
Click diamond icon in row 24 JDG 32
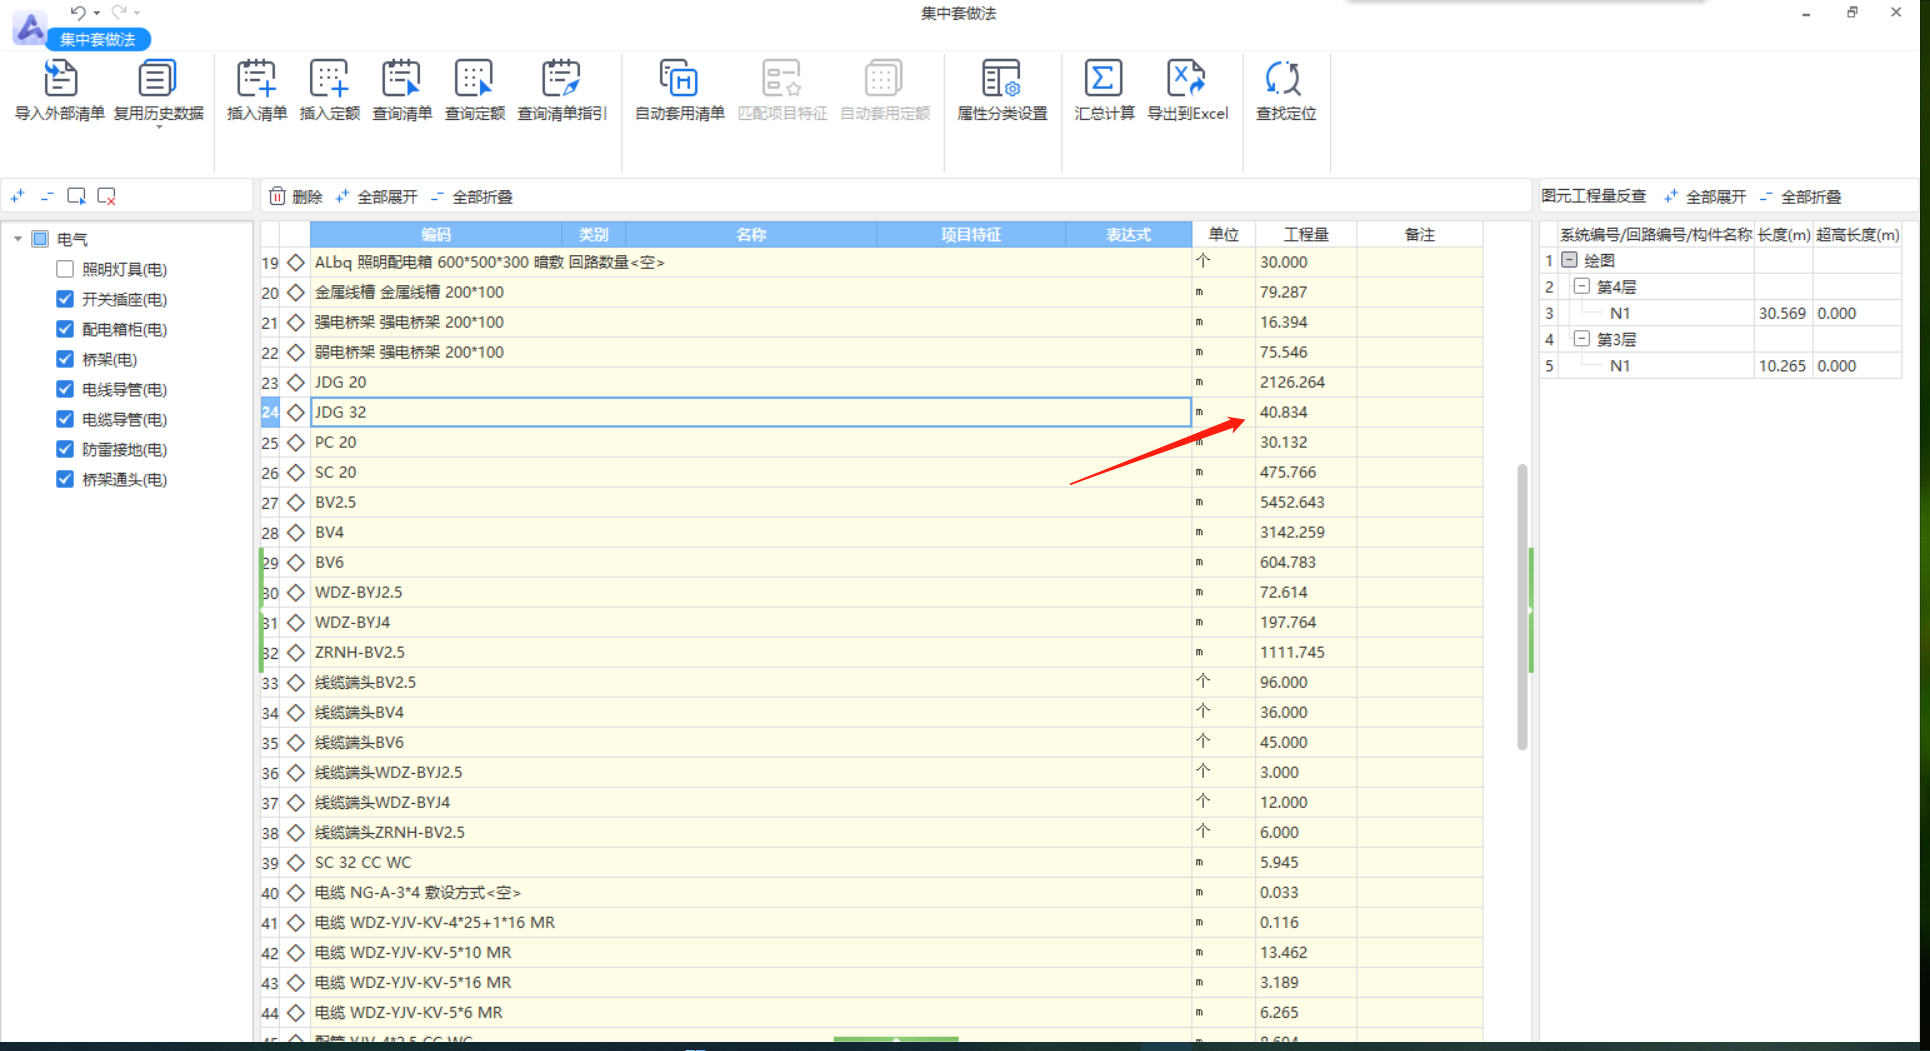(x=295, y=412)
